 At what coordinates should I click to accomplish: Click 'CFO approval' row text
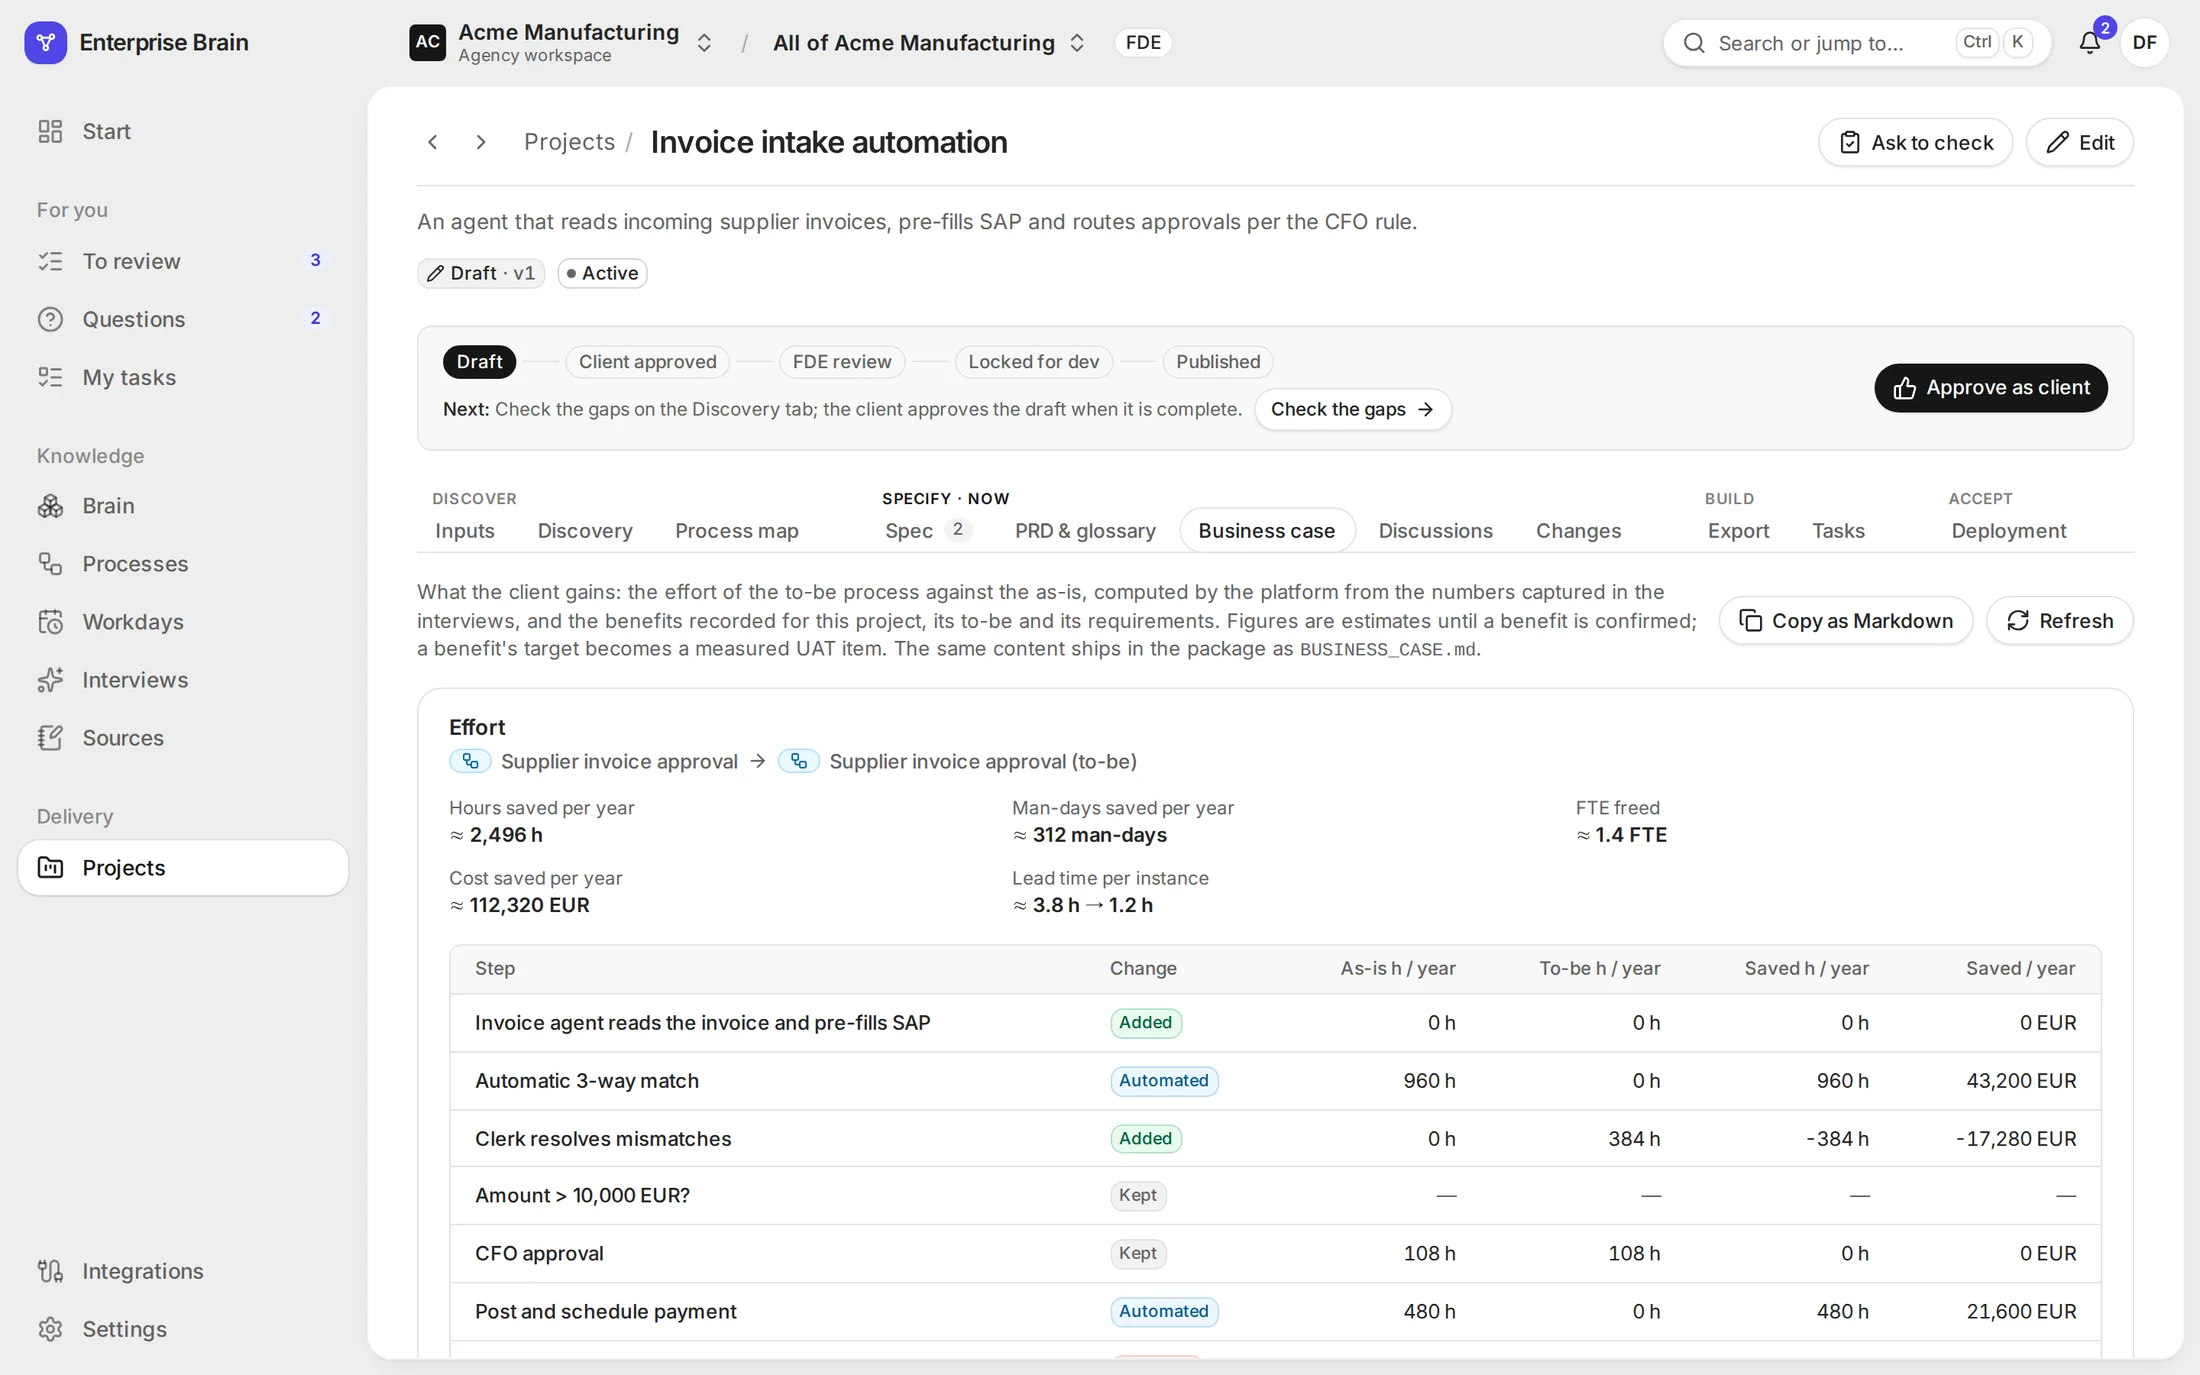(x=539, y=1254)
